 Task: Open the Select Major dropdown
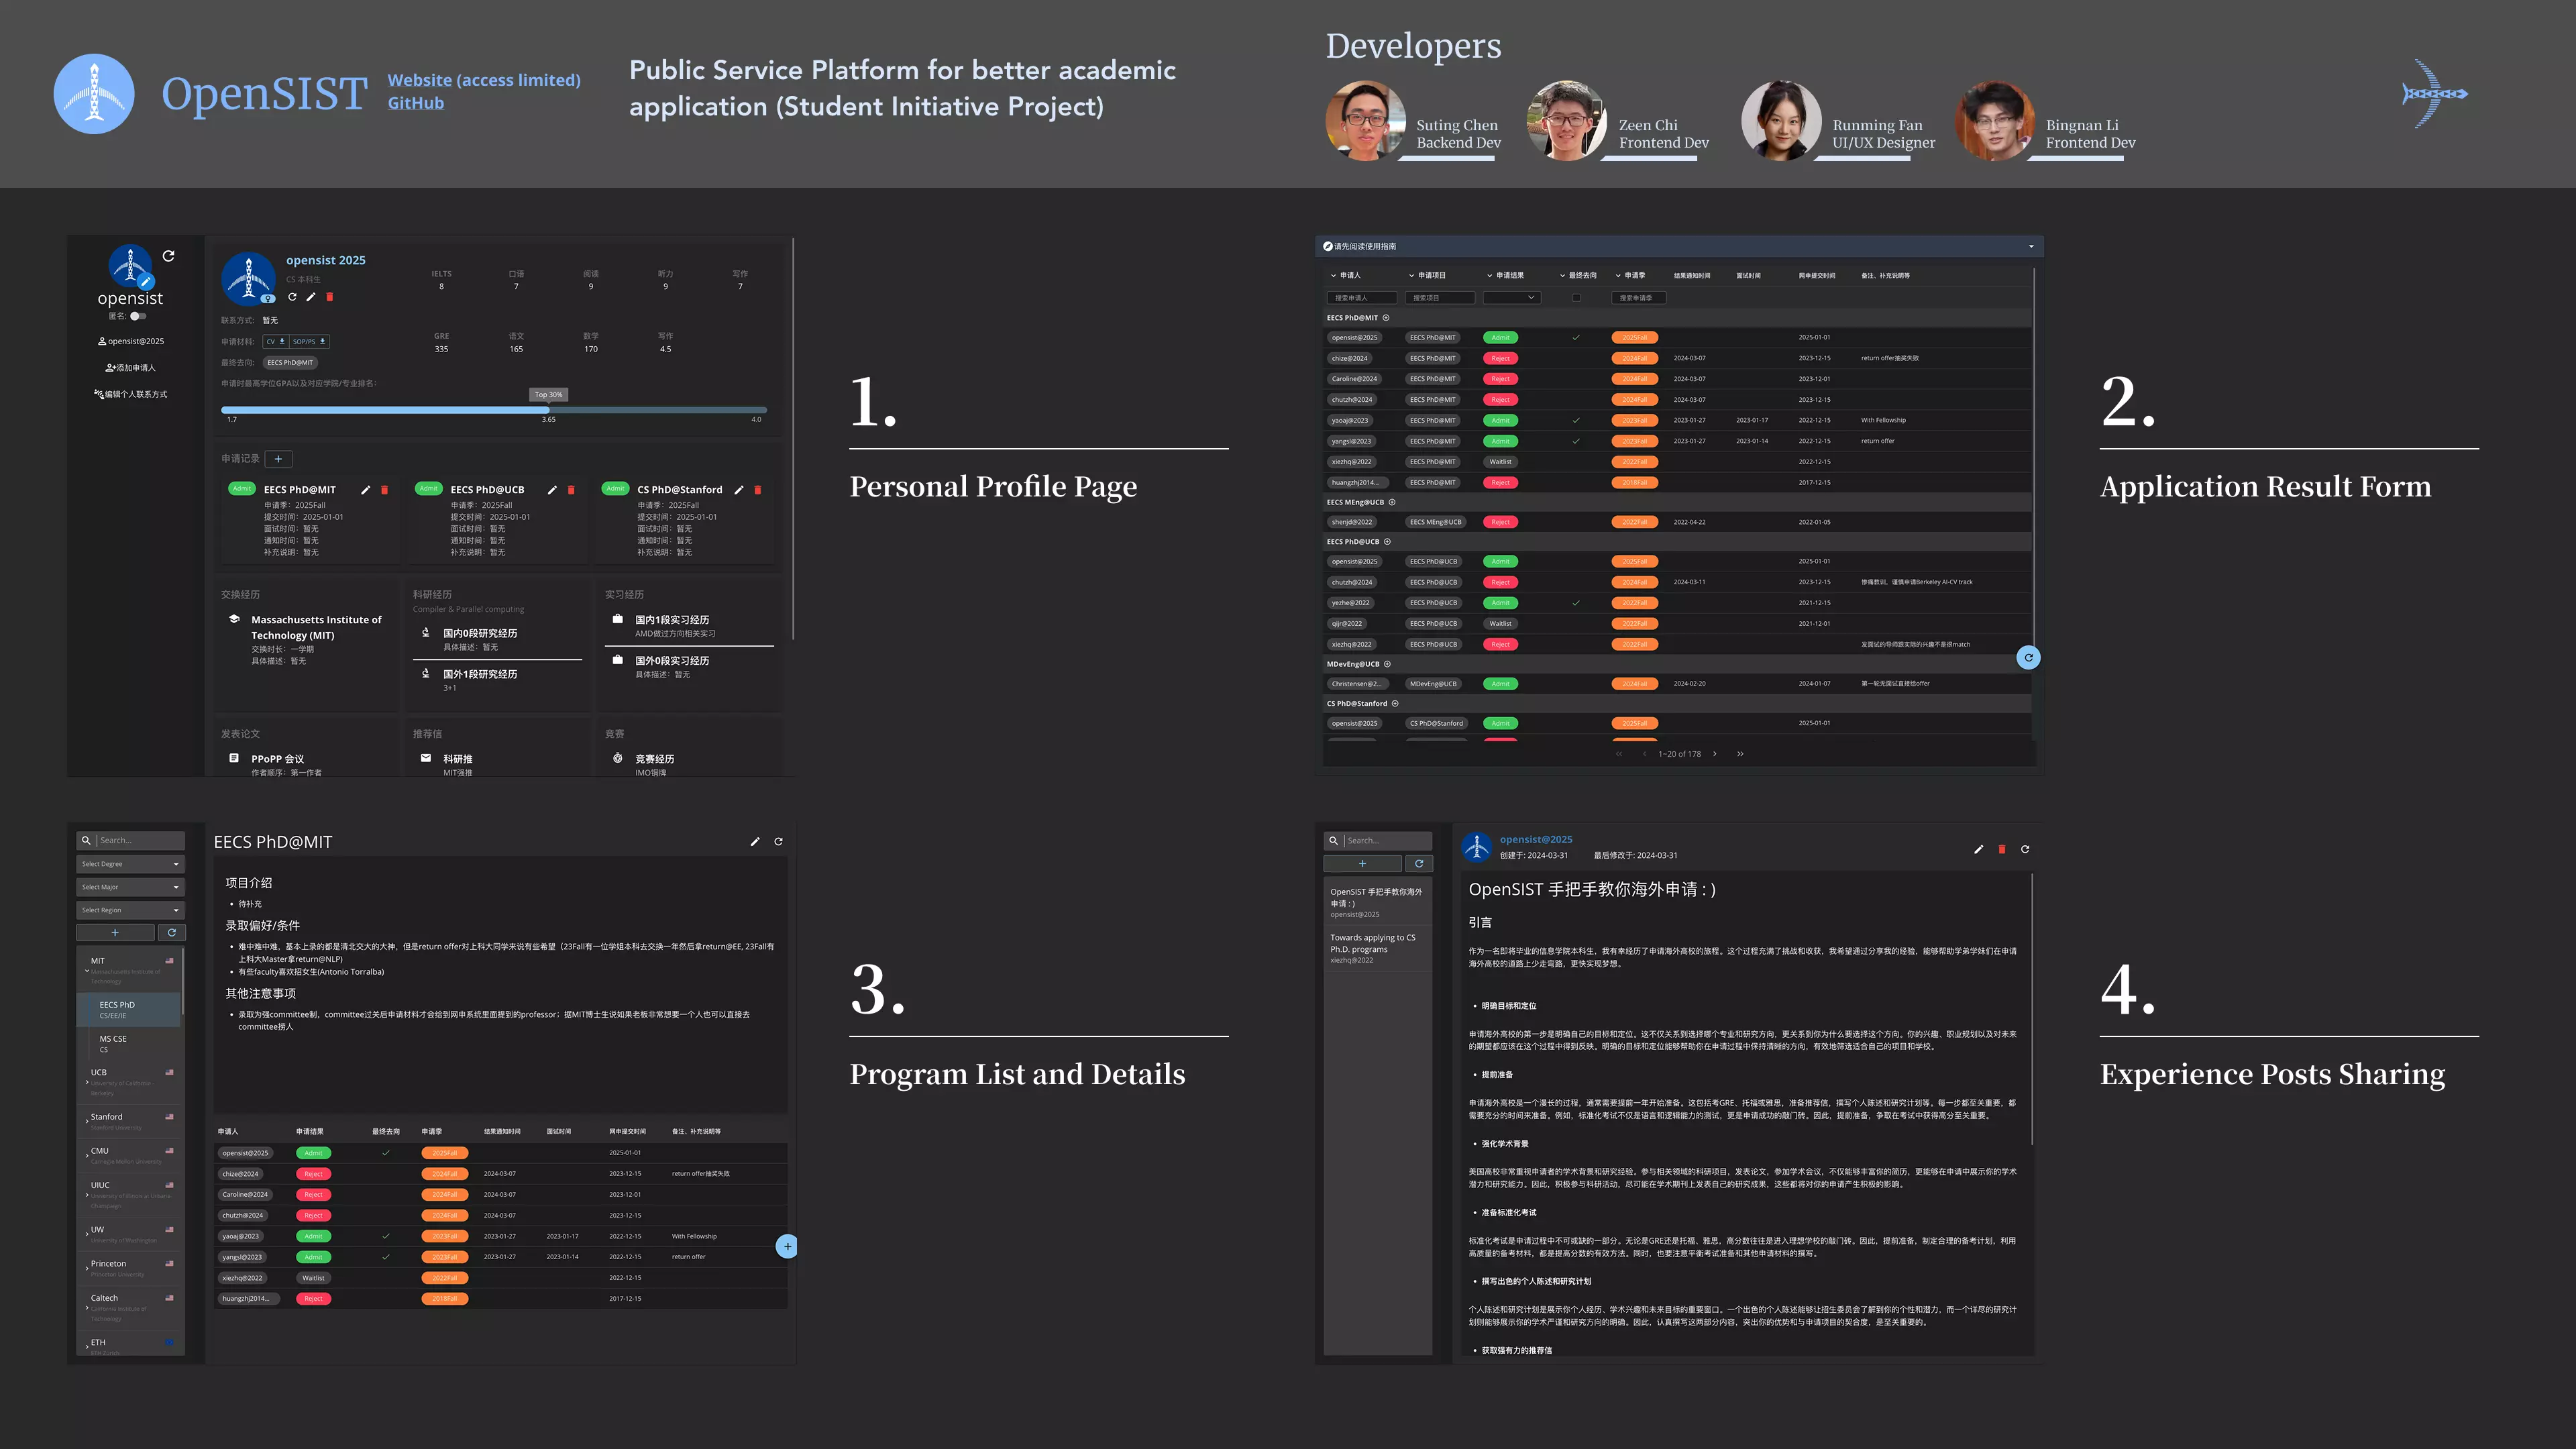(131, 887)
